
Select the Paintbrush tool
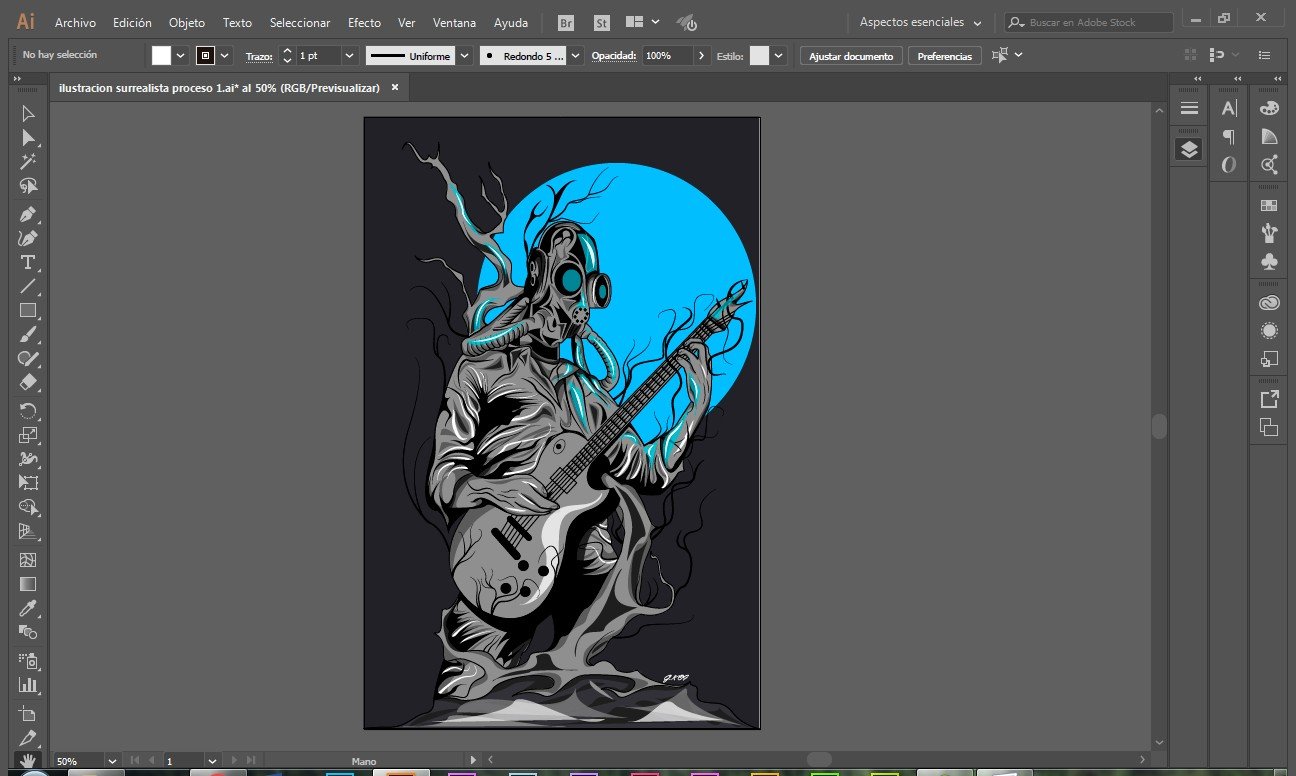(x=28, y=334)
